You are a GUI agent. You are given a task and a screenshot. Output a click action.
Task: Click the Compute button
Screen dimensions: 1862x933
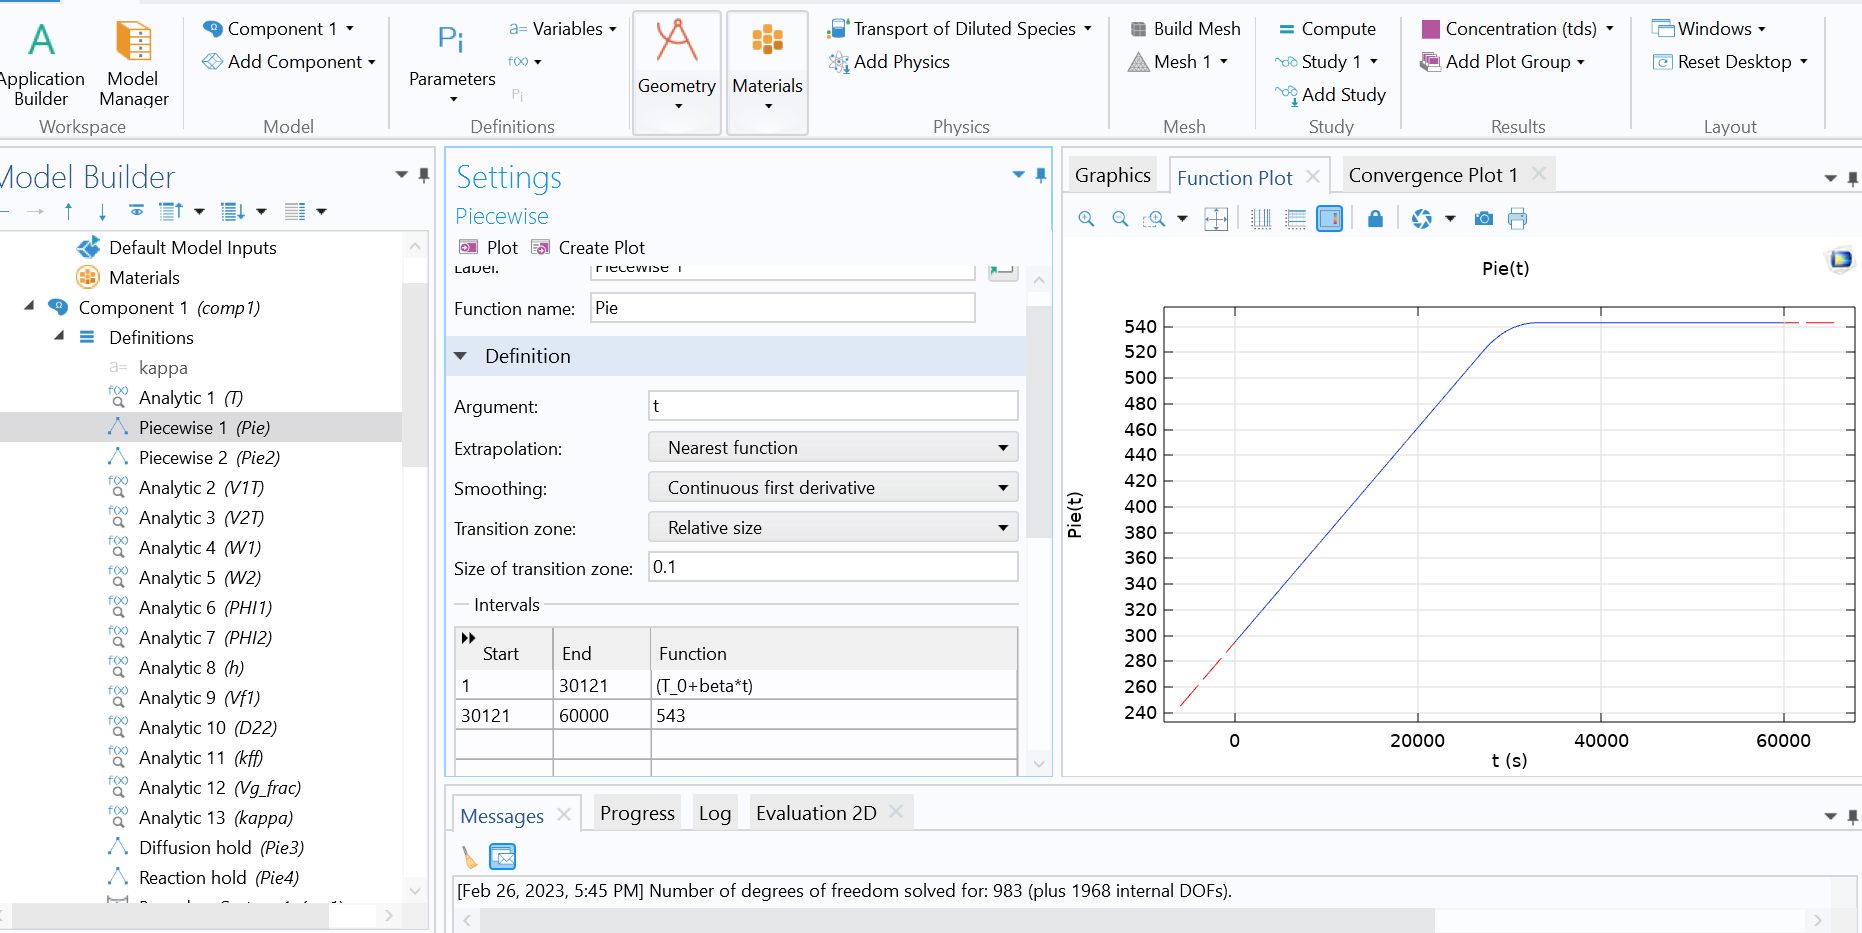tap(1327, 29)
